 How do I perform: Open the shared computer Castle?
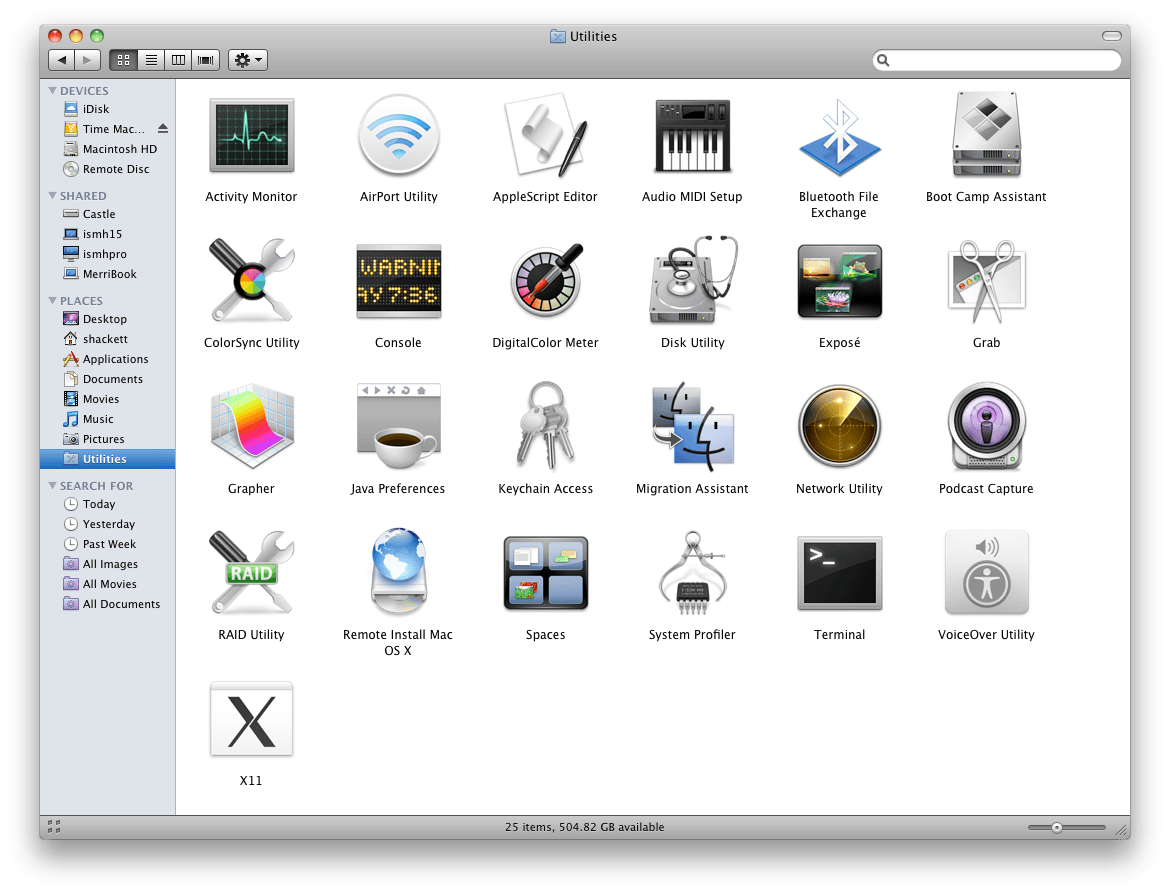pos(107,214)
